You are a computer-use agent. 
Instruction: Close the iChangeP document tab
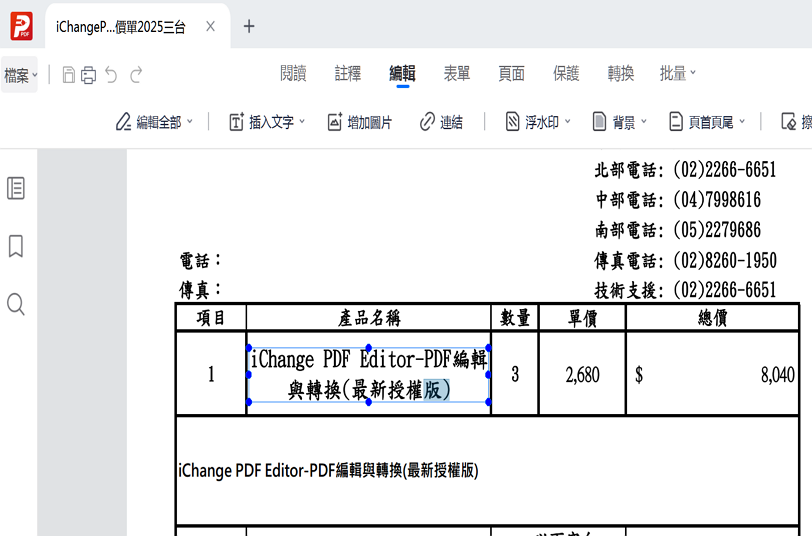[x=210, y=26]
